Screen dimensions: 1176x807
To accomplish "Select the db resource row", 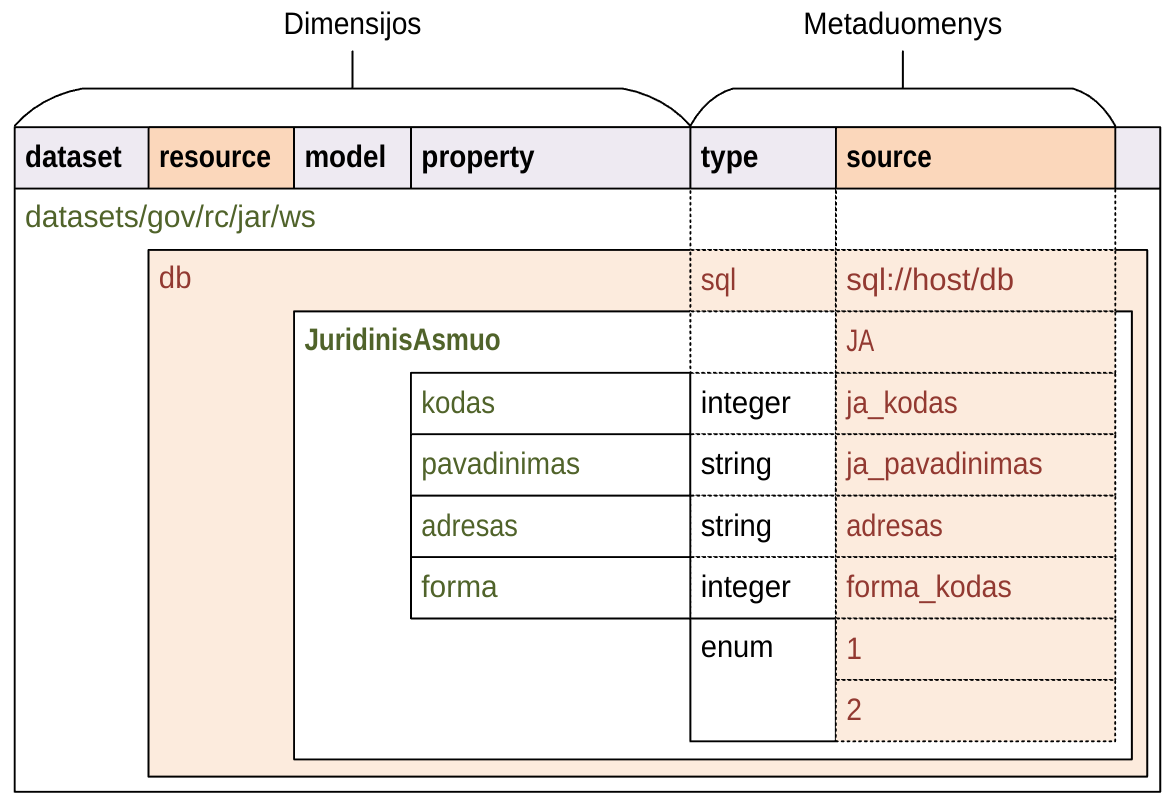I will click(x=175, y=278).
